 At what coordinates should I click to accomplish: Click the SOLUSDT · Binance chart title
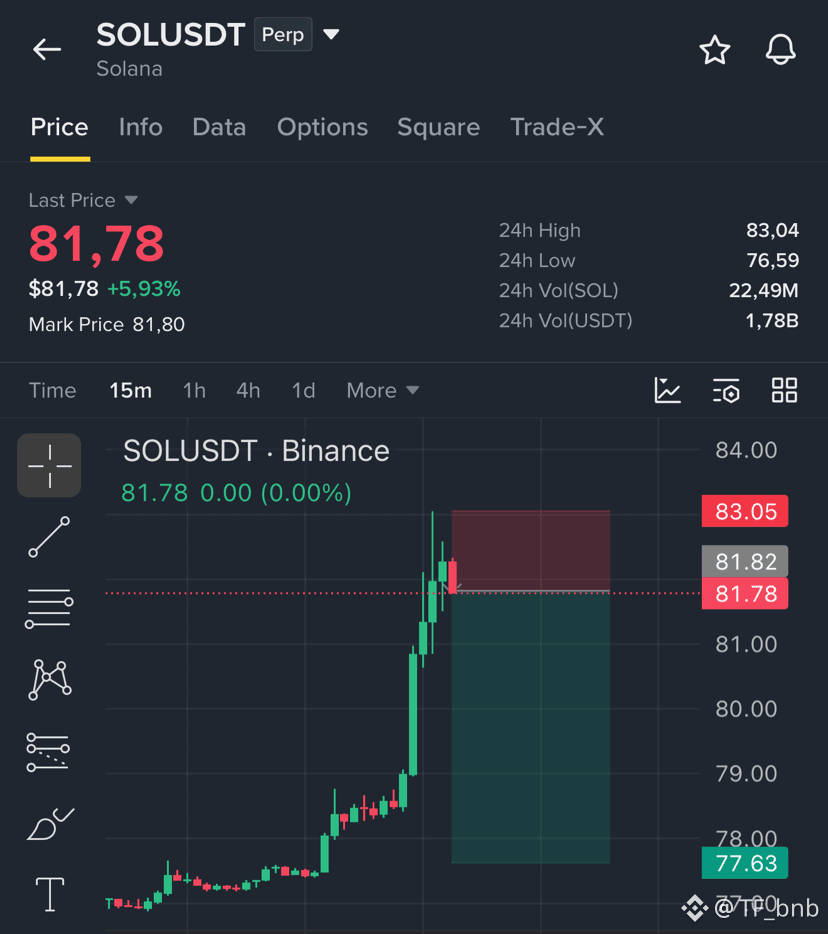256,451
